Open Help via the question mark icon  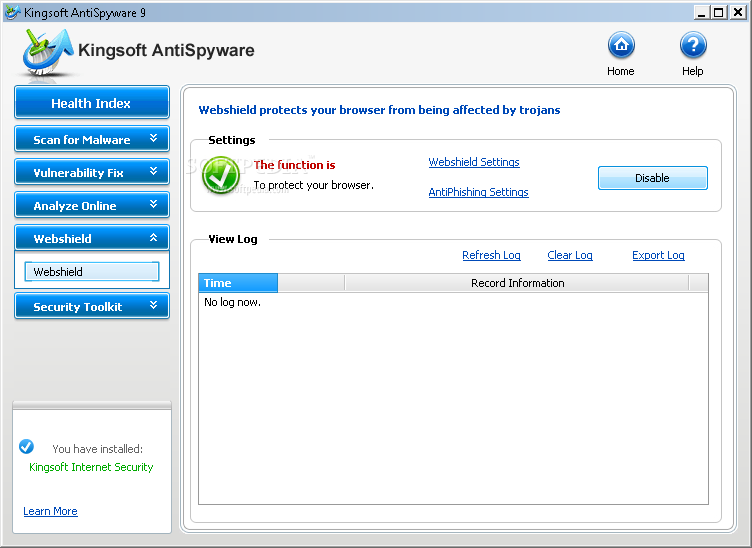click(x=693, y=46)
